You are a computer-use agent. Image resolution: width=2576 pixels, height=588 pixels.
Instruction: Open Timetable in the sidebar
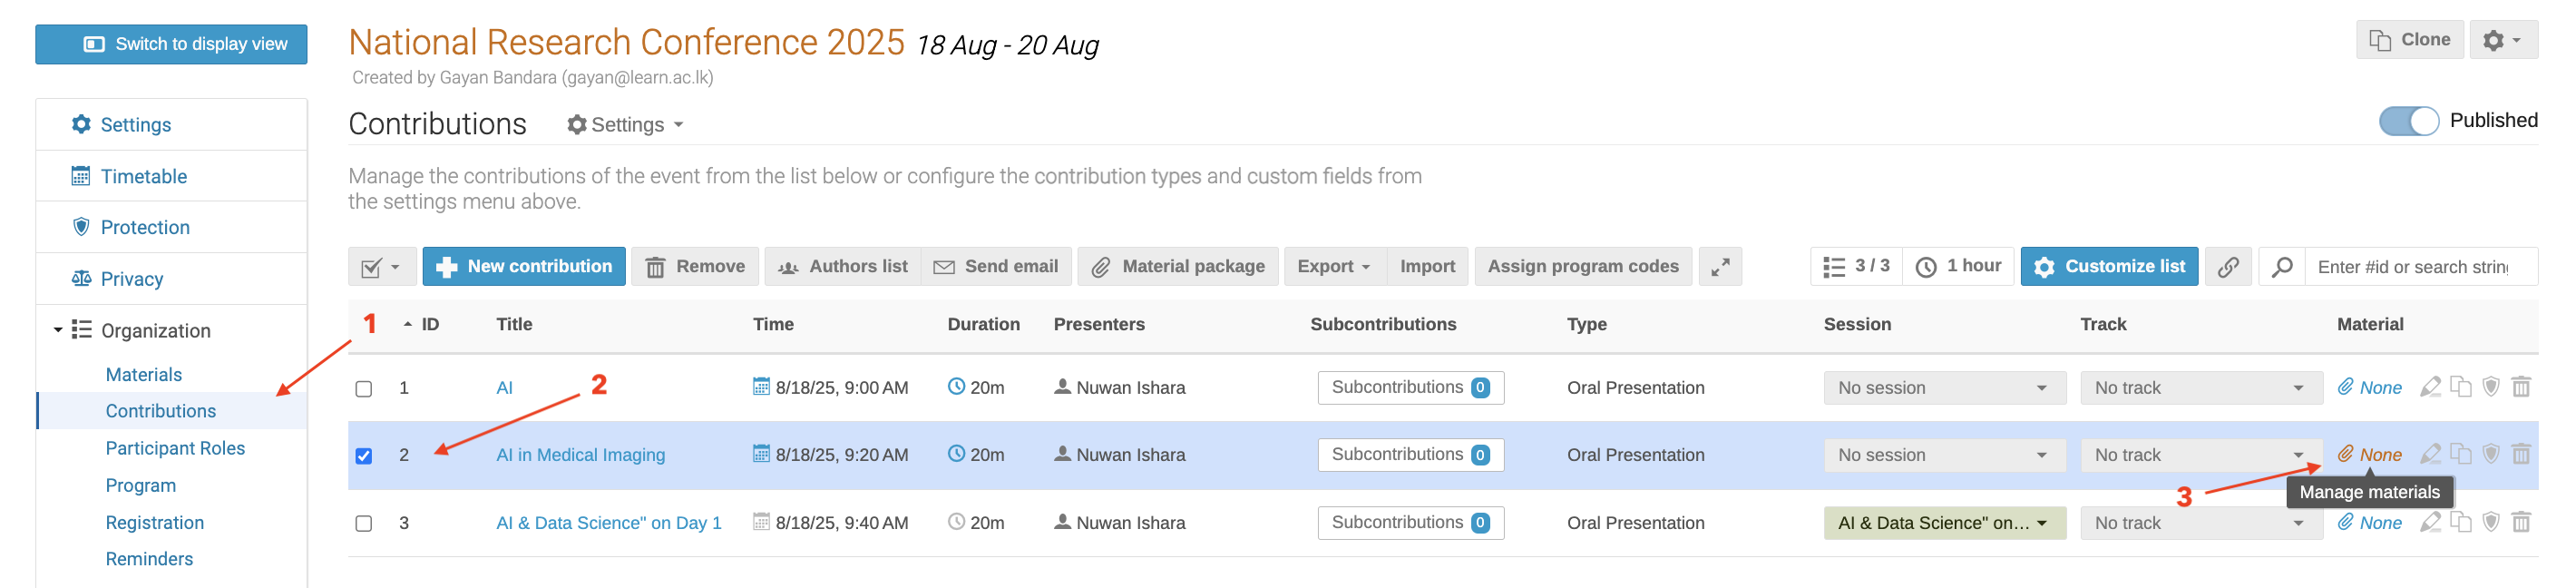coord(143,177)
